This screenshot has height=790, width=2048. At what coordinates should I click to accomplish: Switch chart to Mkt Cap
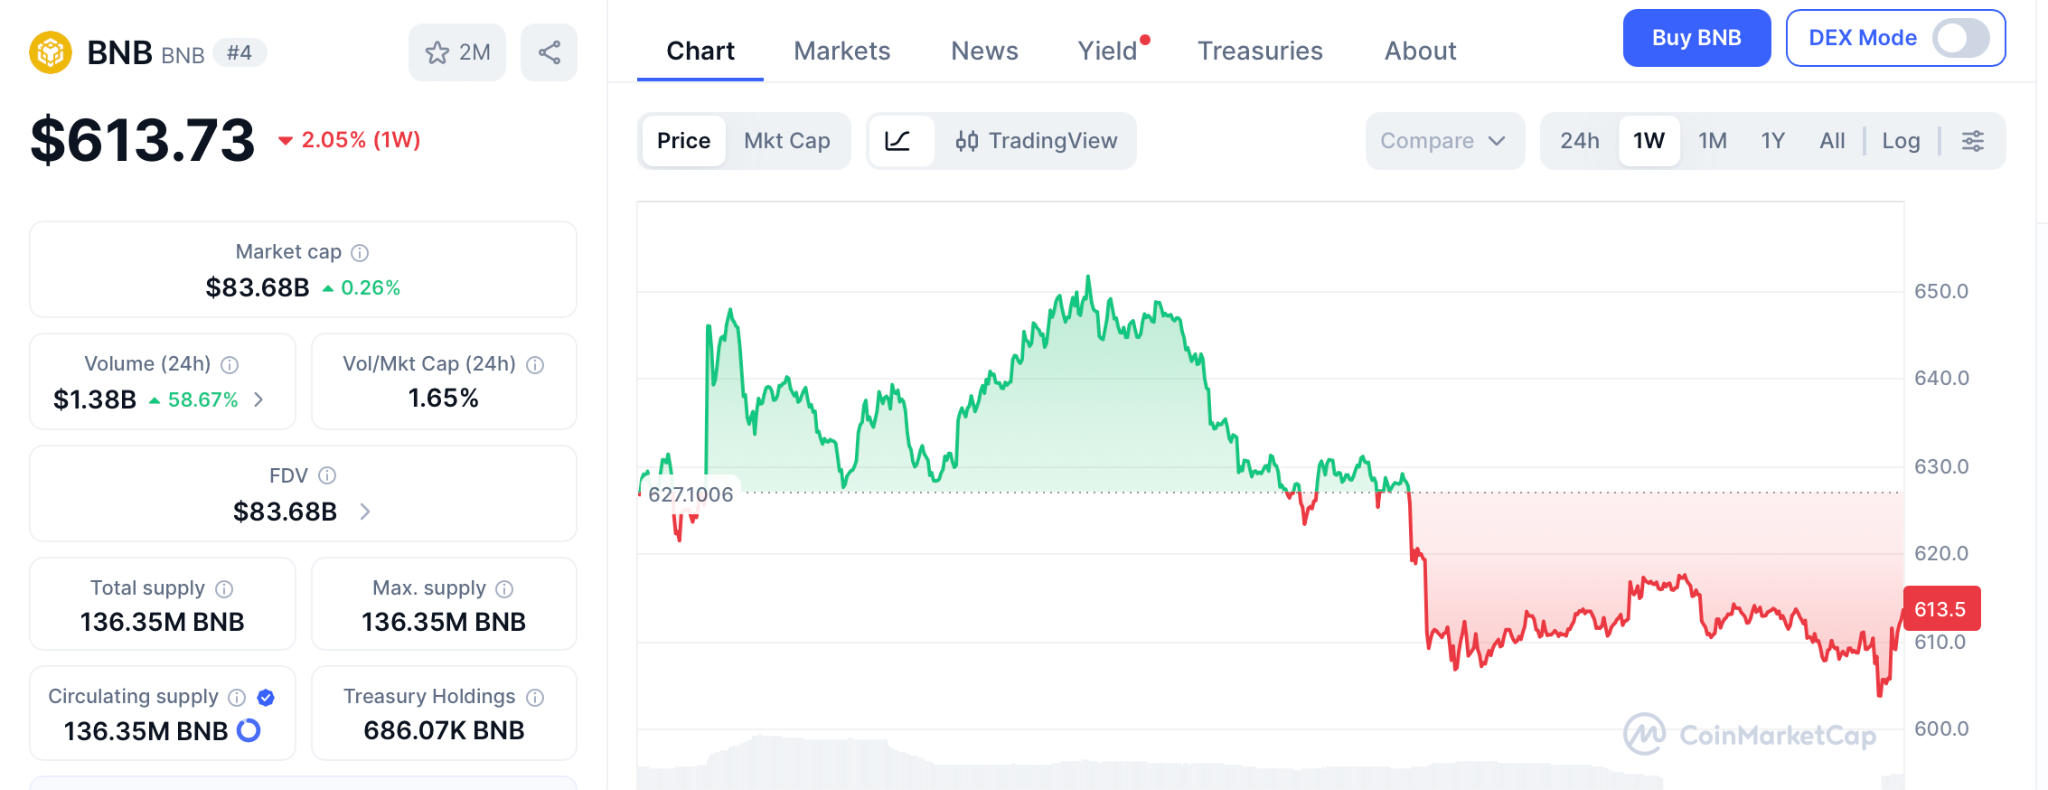pyautogui.click(x=787, y=141)
